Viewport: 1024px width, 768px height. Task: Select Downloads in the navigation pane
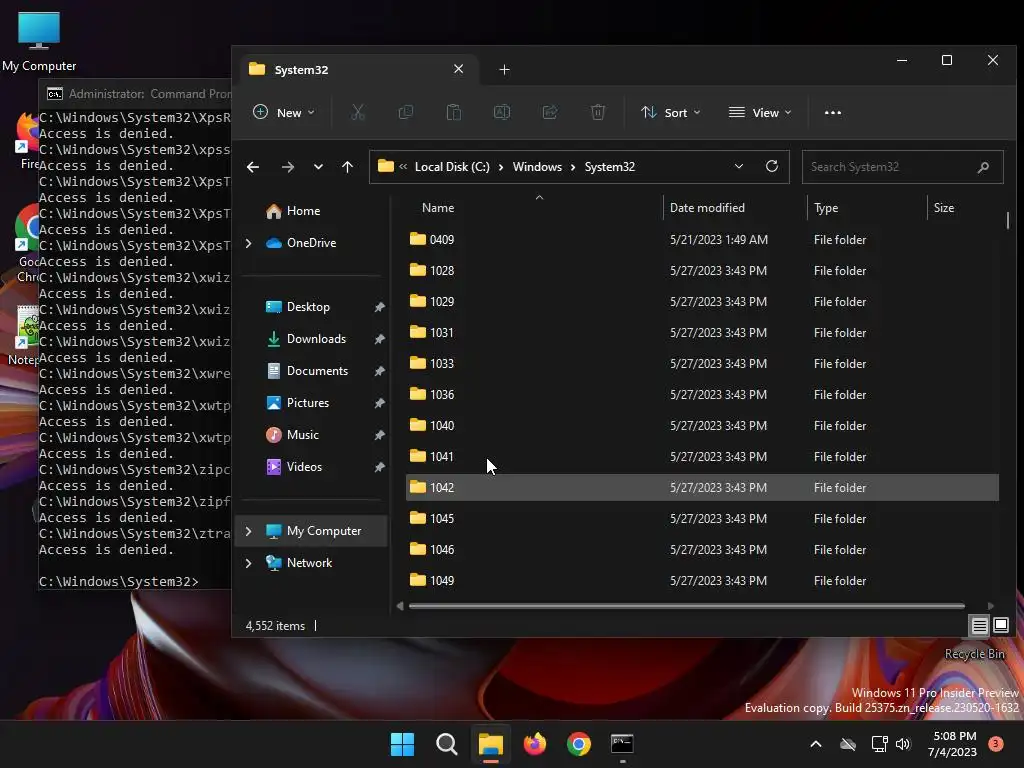pos(312,339)
